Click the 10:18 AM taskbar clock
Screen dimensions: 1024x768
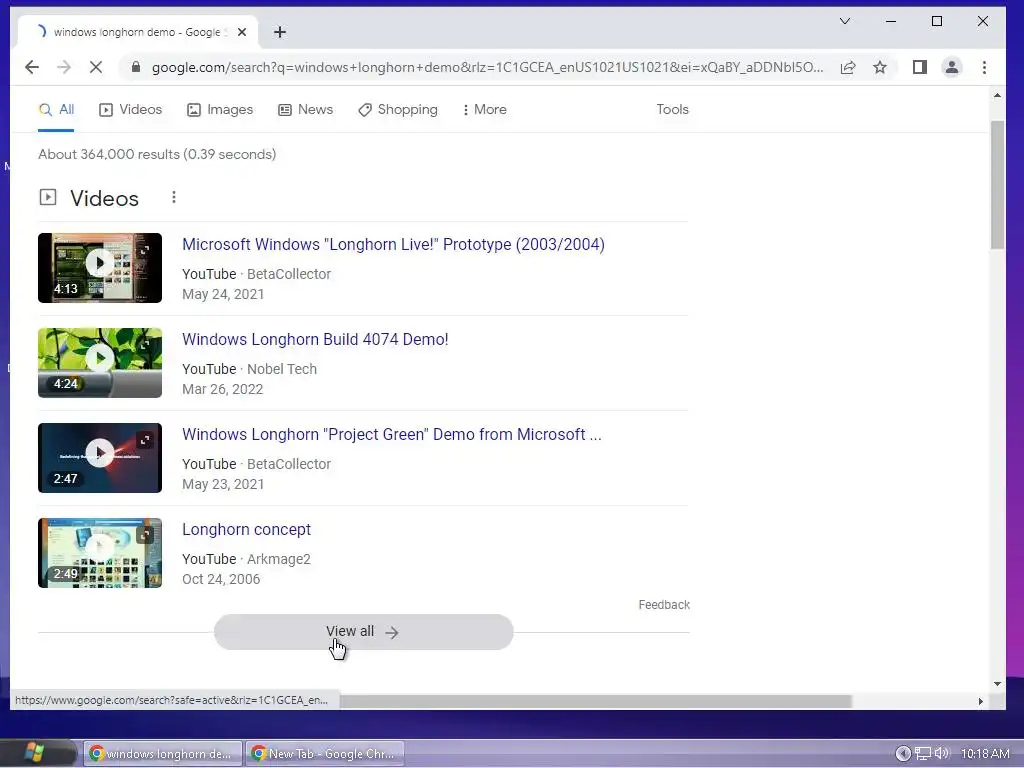[x=985, y=753]
